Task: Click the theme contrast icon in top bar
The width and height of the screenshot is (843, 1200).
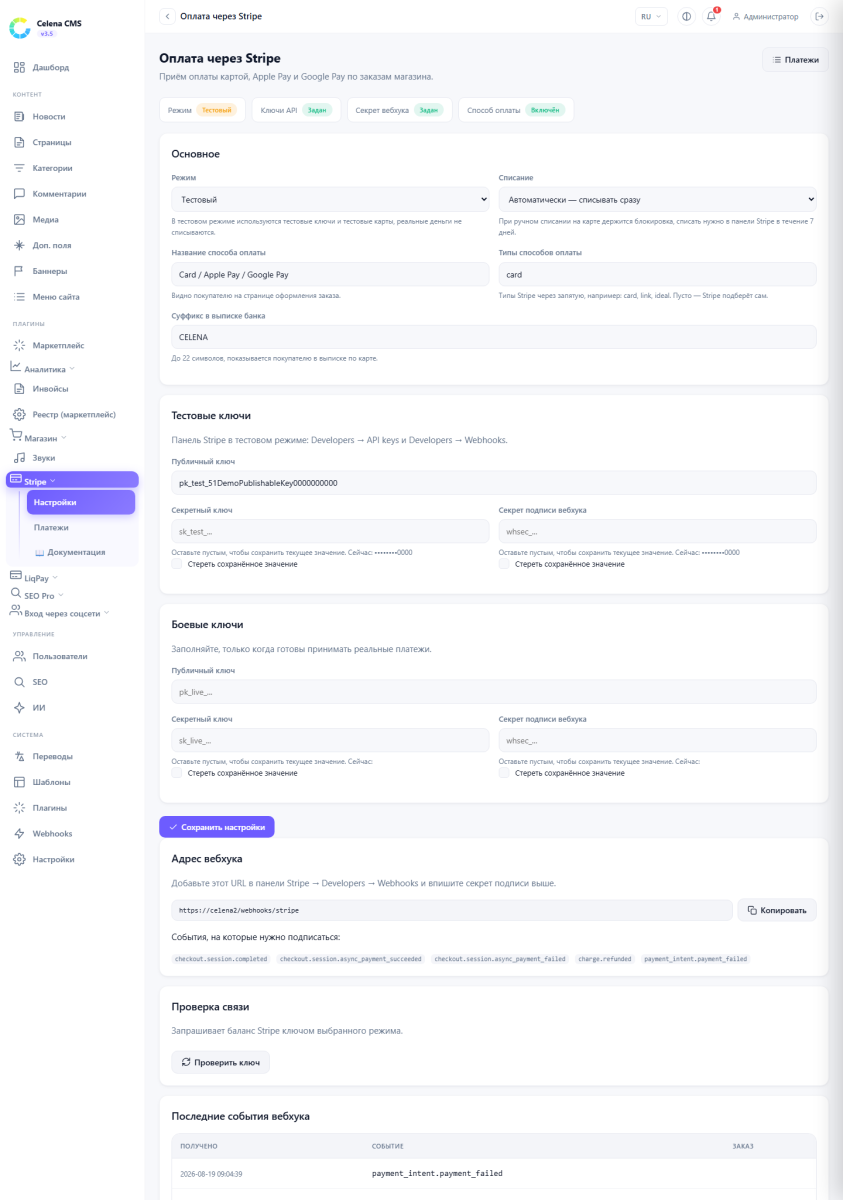Action: (686, 16)
